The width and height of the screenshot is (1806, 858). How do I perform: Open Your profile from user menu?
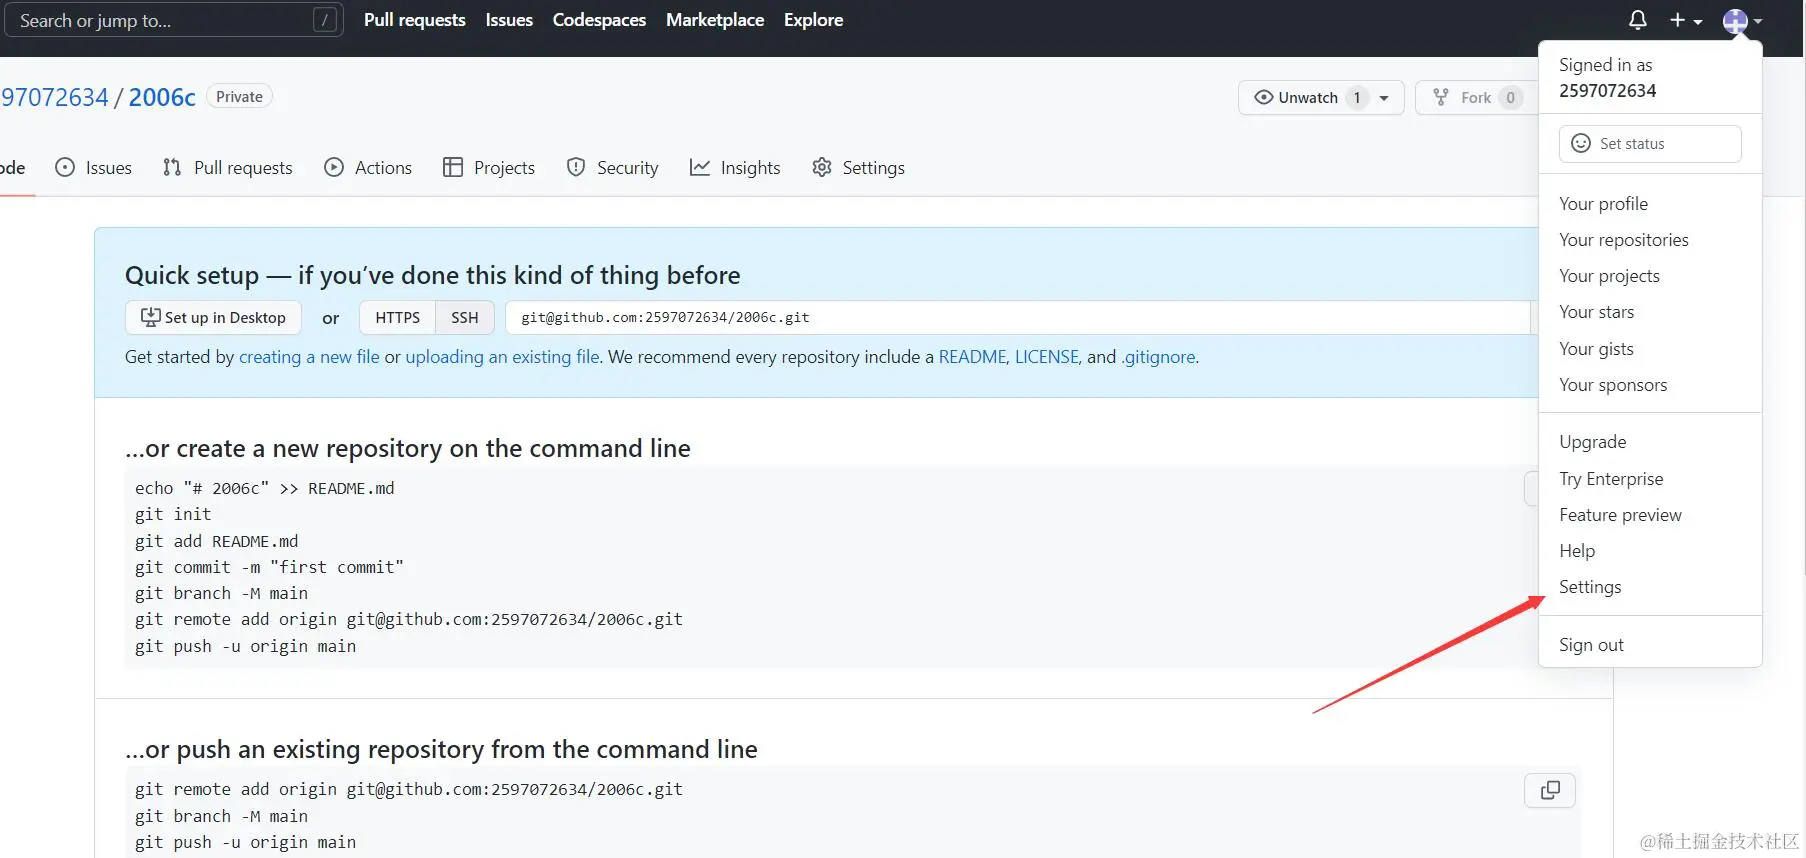point(1603,204)
